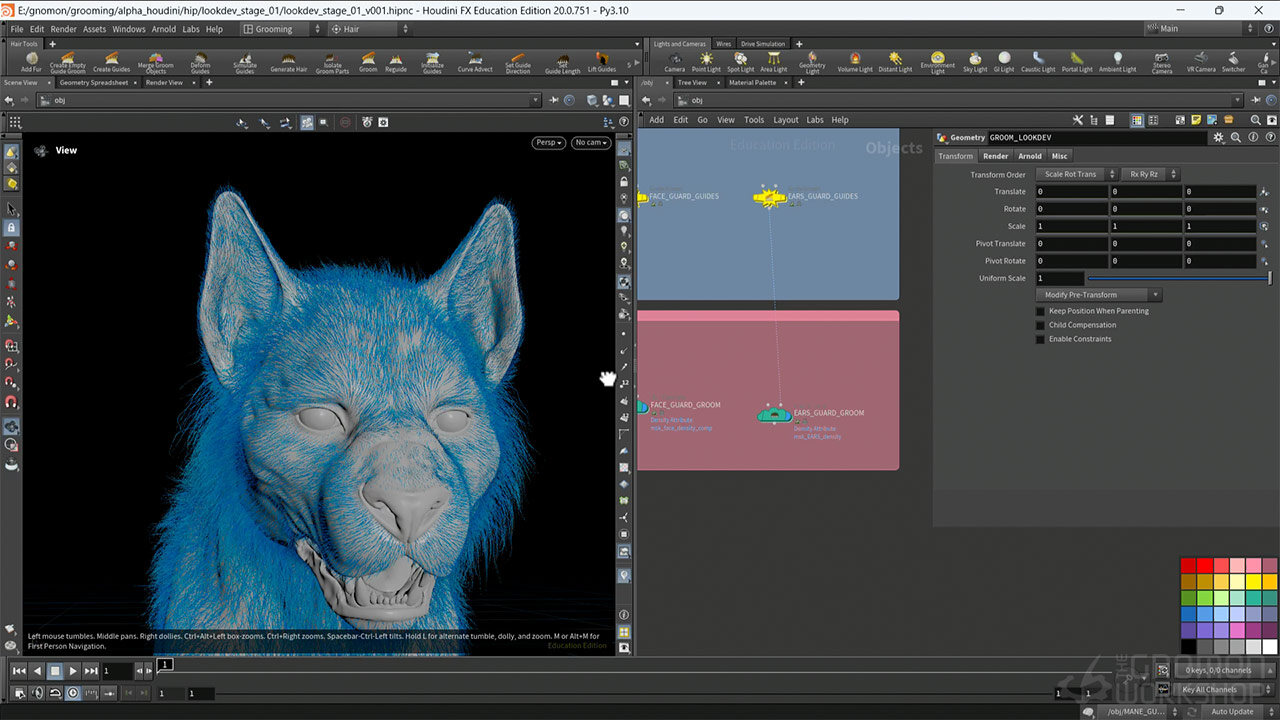Switch to the Arnold parameter tab
The height and width of the screenshot is (720, 1280).
pyautogui.click(x=1030, y=156)
